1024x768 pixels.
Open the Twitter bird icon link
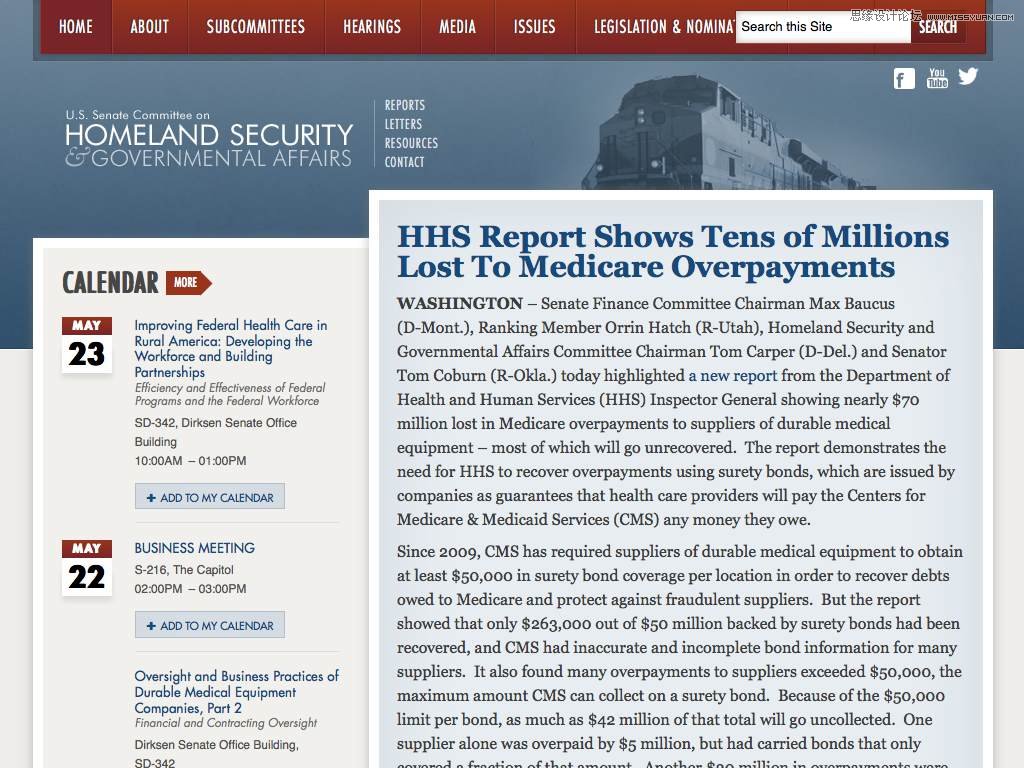[x=968, y=76]
